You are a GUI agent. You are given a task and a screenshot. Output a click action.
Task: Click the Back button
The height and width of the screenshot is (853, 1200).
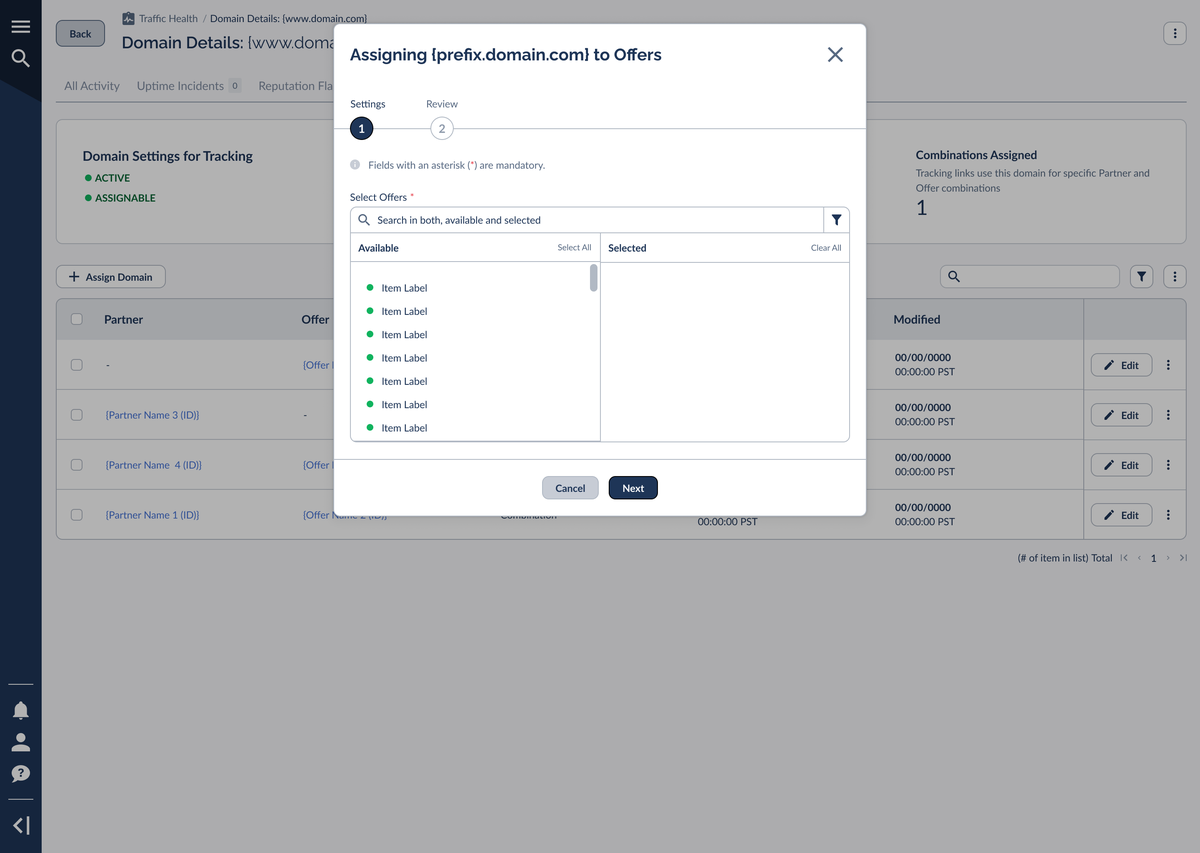80,33
